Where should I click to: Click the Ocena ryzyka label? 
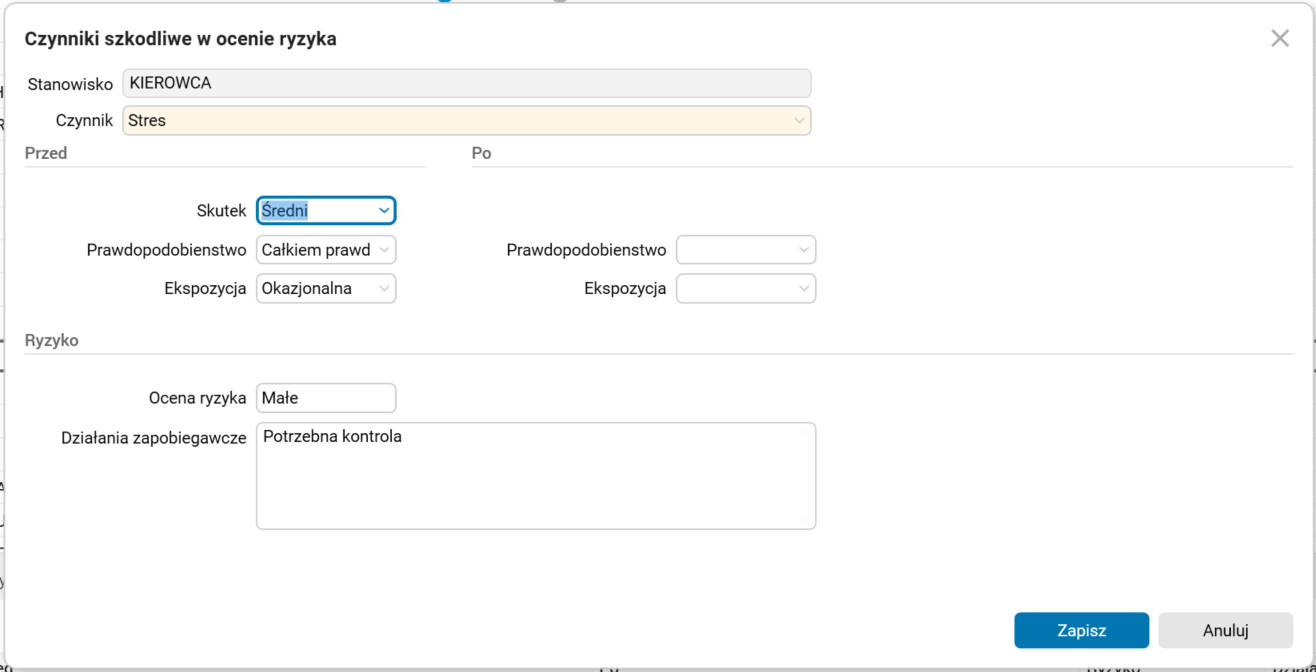[x=197, y=398]
